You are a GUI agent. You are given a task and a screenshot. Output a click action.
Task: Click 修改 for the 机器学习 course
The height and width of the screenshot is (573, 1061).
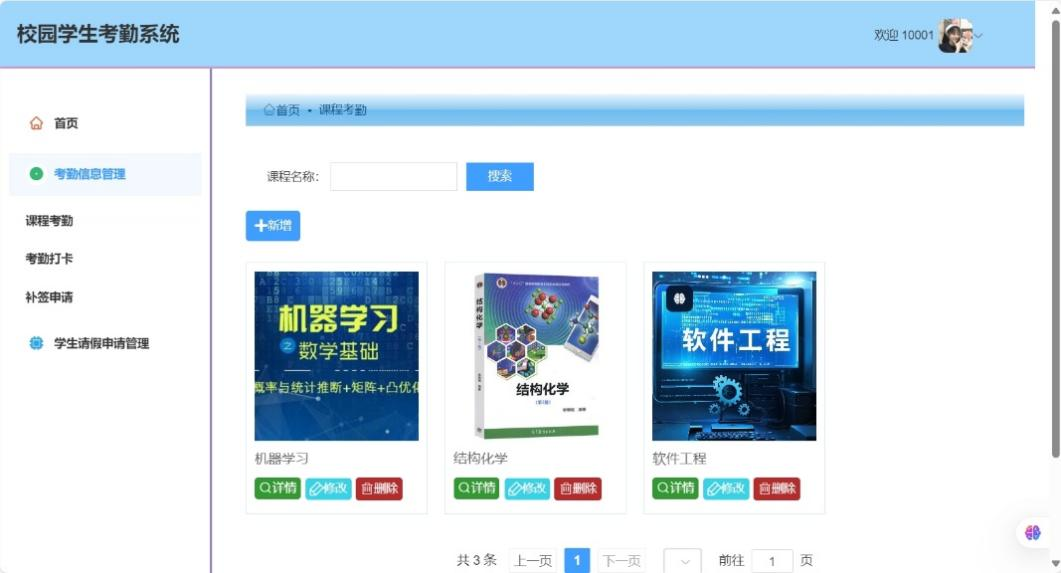(x=328, y=488)
